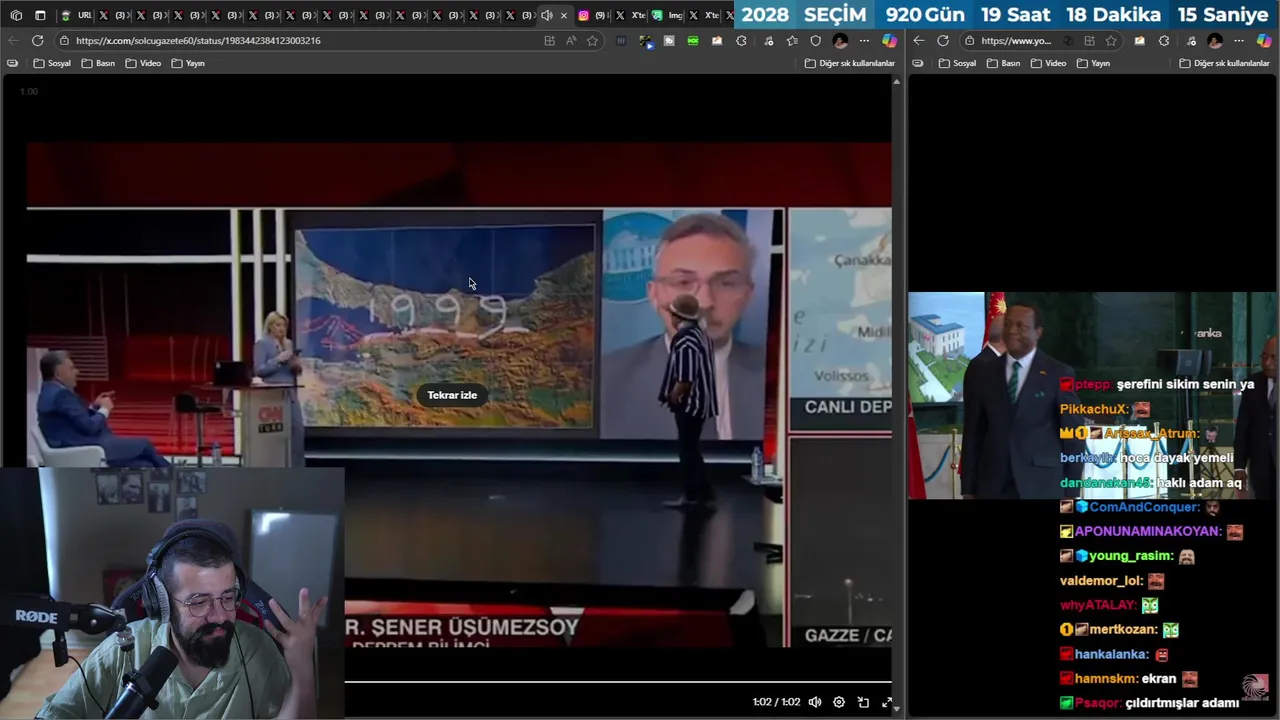Close the active audio-playing tab

pos(563,15)
